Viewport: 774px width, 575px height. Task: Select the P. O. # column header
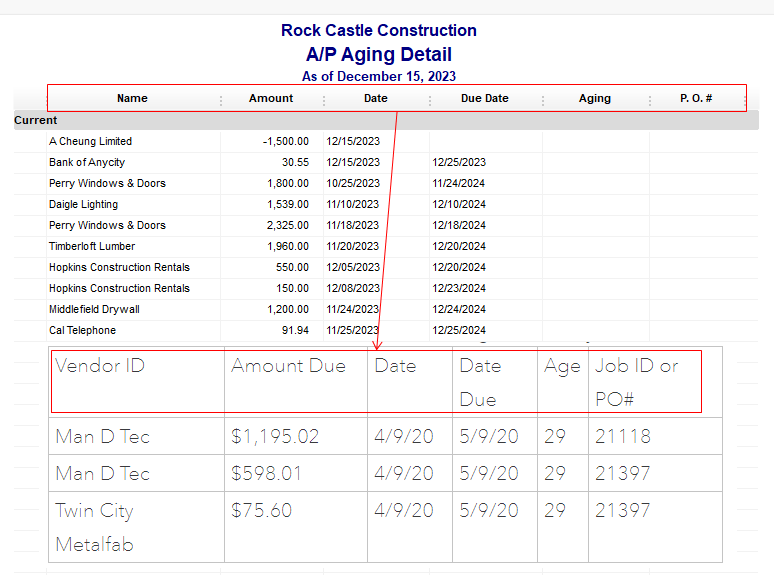tap(695, 98)
